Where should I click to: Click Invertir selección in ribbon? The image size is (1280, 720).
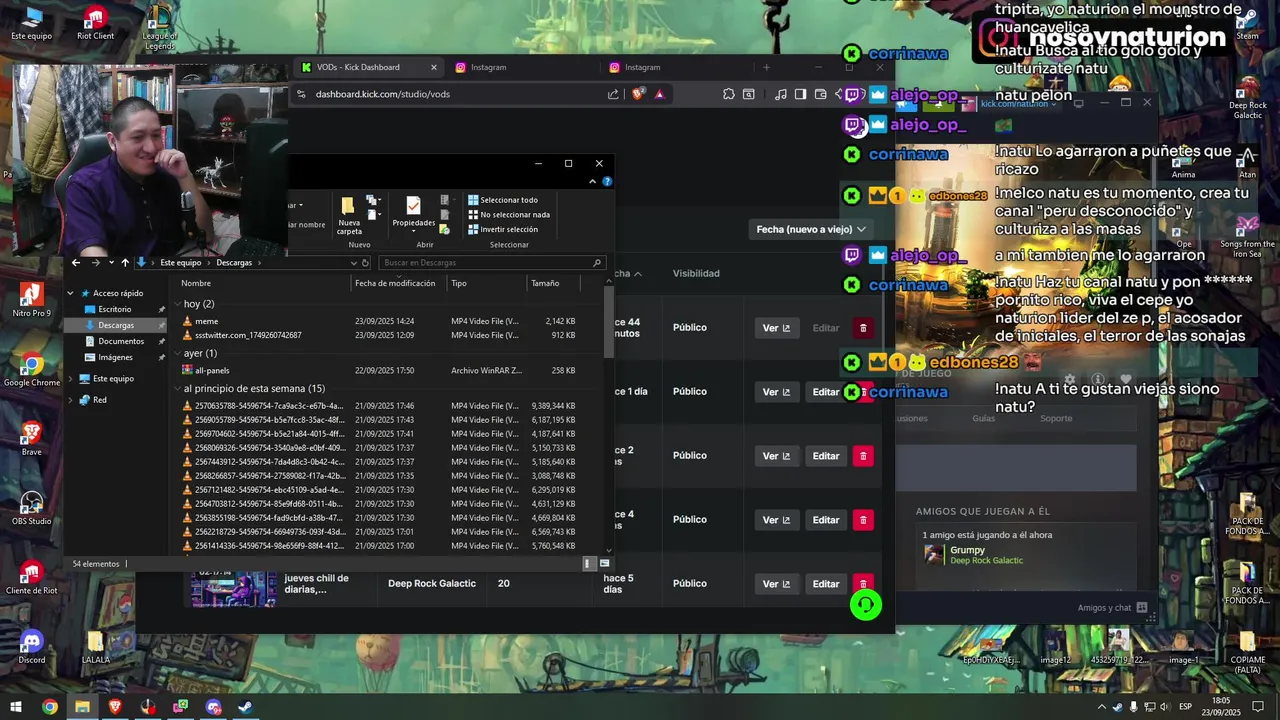pos(503,229)
